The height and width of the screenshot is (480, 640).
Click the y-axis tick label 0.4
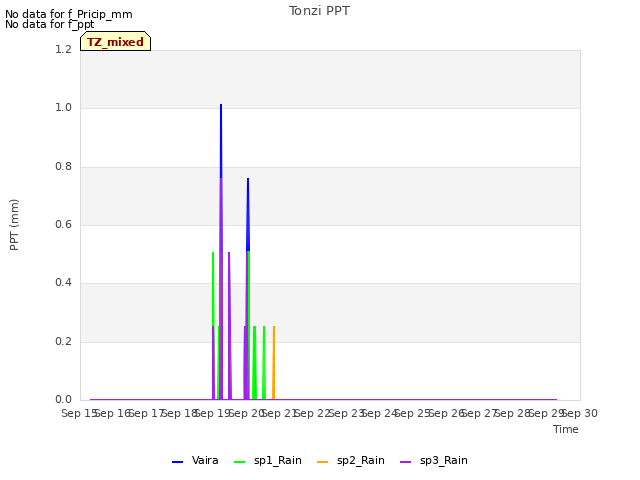64,282
